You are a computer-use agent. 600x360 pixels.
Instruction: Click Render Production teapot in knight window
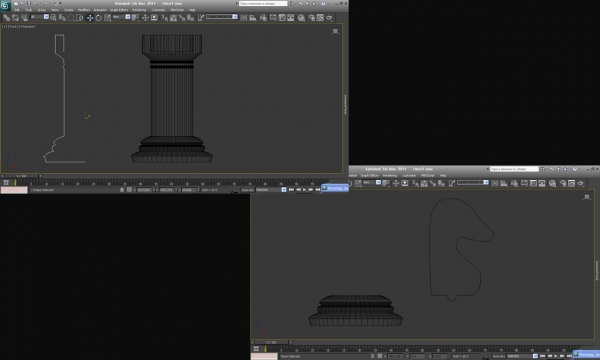click(x=580, y=184)
